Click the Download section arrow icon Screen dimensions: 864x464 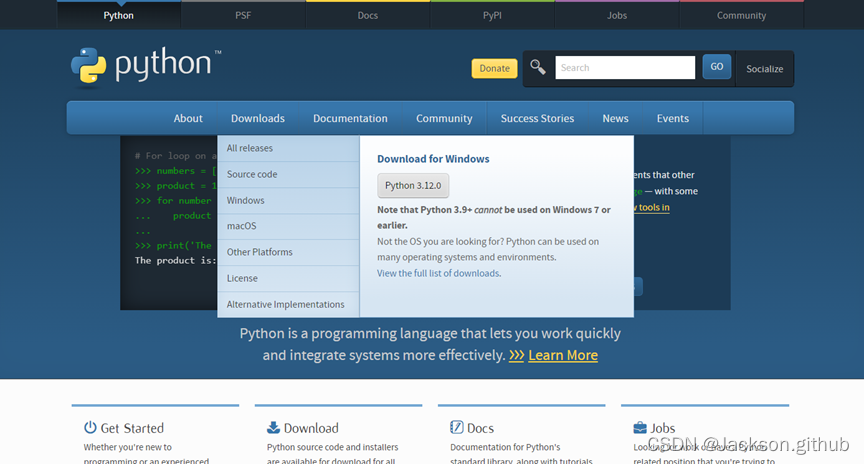point(273,428)
